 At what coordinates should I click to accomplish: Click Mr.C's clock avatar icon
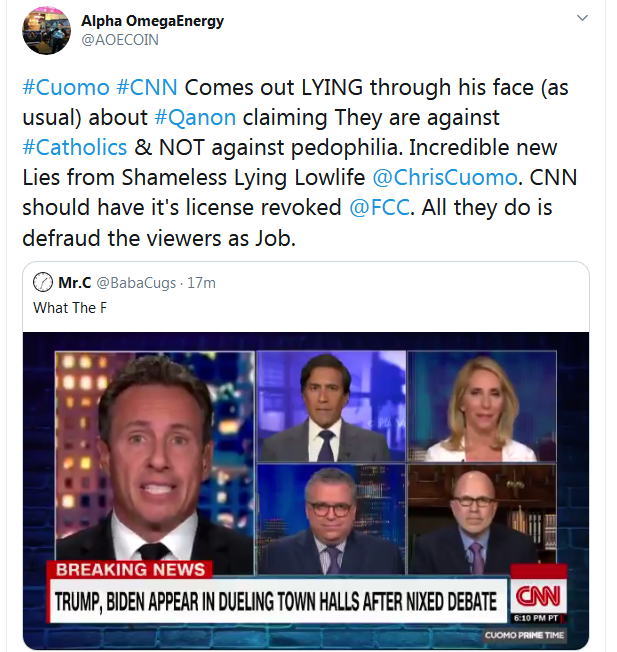pos(43,282)
